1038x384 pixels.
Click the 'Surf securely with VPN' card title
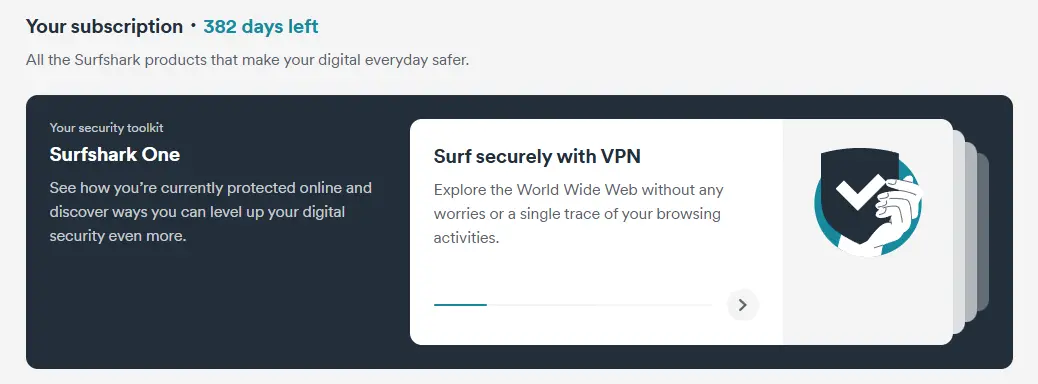click(x=537, y=156)
